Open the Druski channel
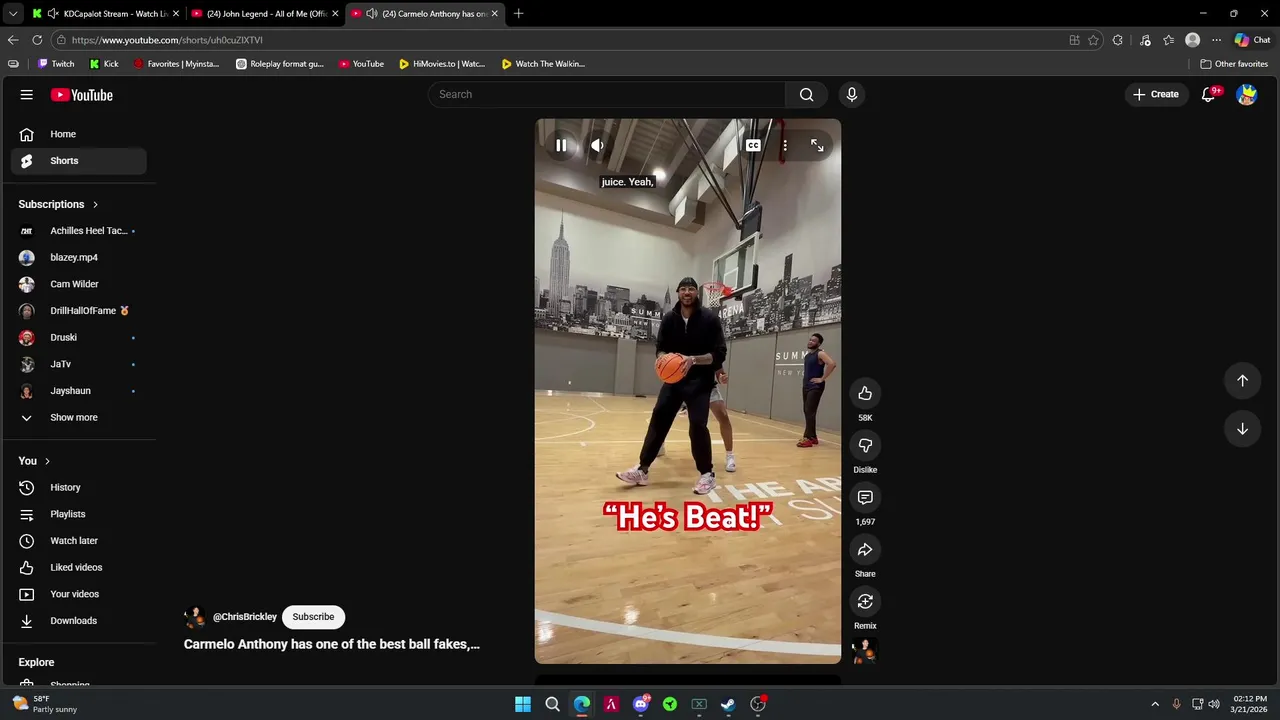The width and height of the screenshot is (1280, 720). (x=79, y=337)
